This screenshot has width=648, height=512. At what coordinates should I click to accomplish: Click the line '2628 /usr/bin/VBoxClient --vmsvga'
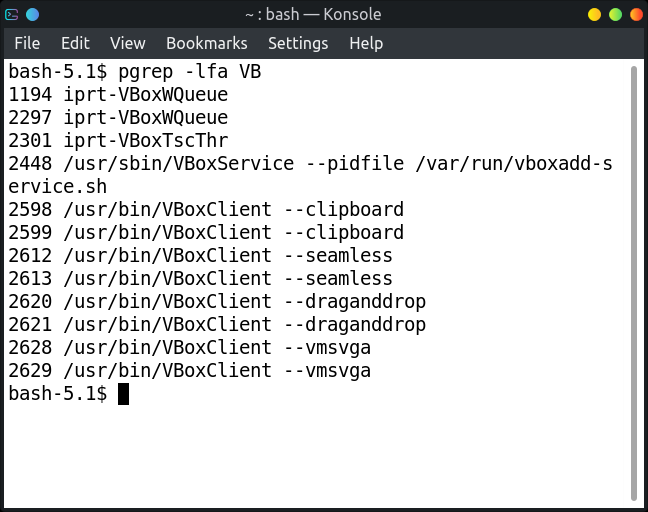click(x=190, y=348)
